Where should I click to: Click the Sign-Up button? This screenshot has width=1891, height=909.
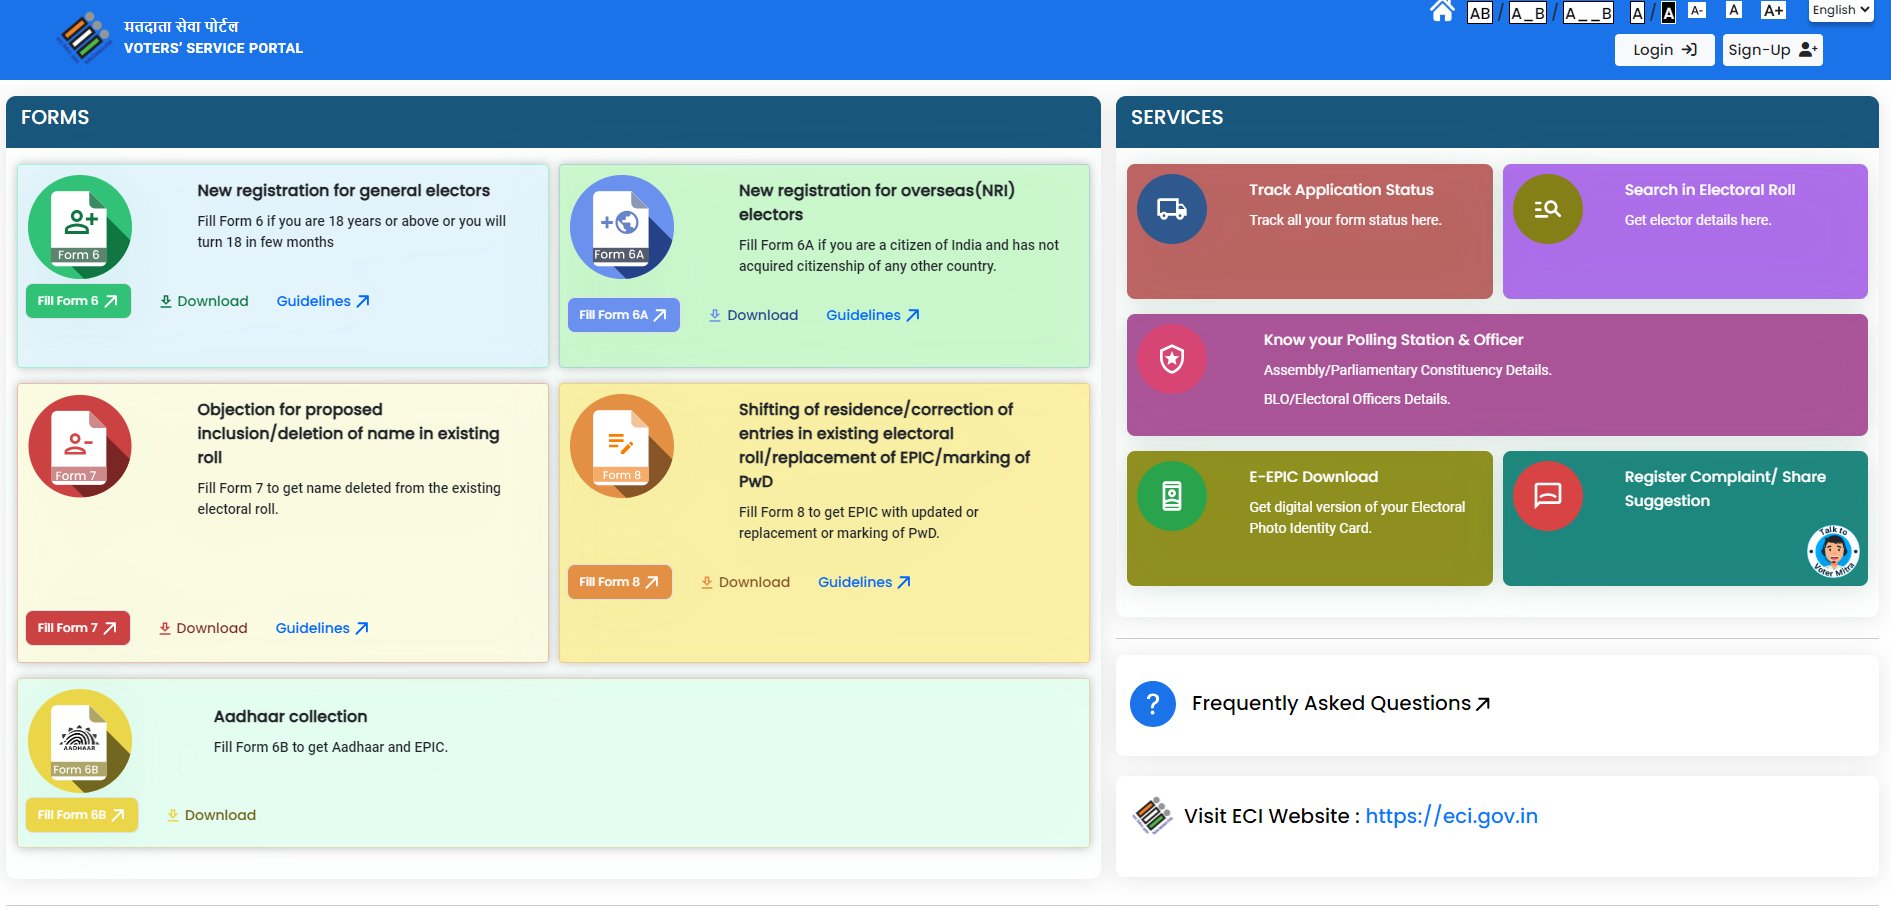1772,50
